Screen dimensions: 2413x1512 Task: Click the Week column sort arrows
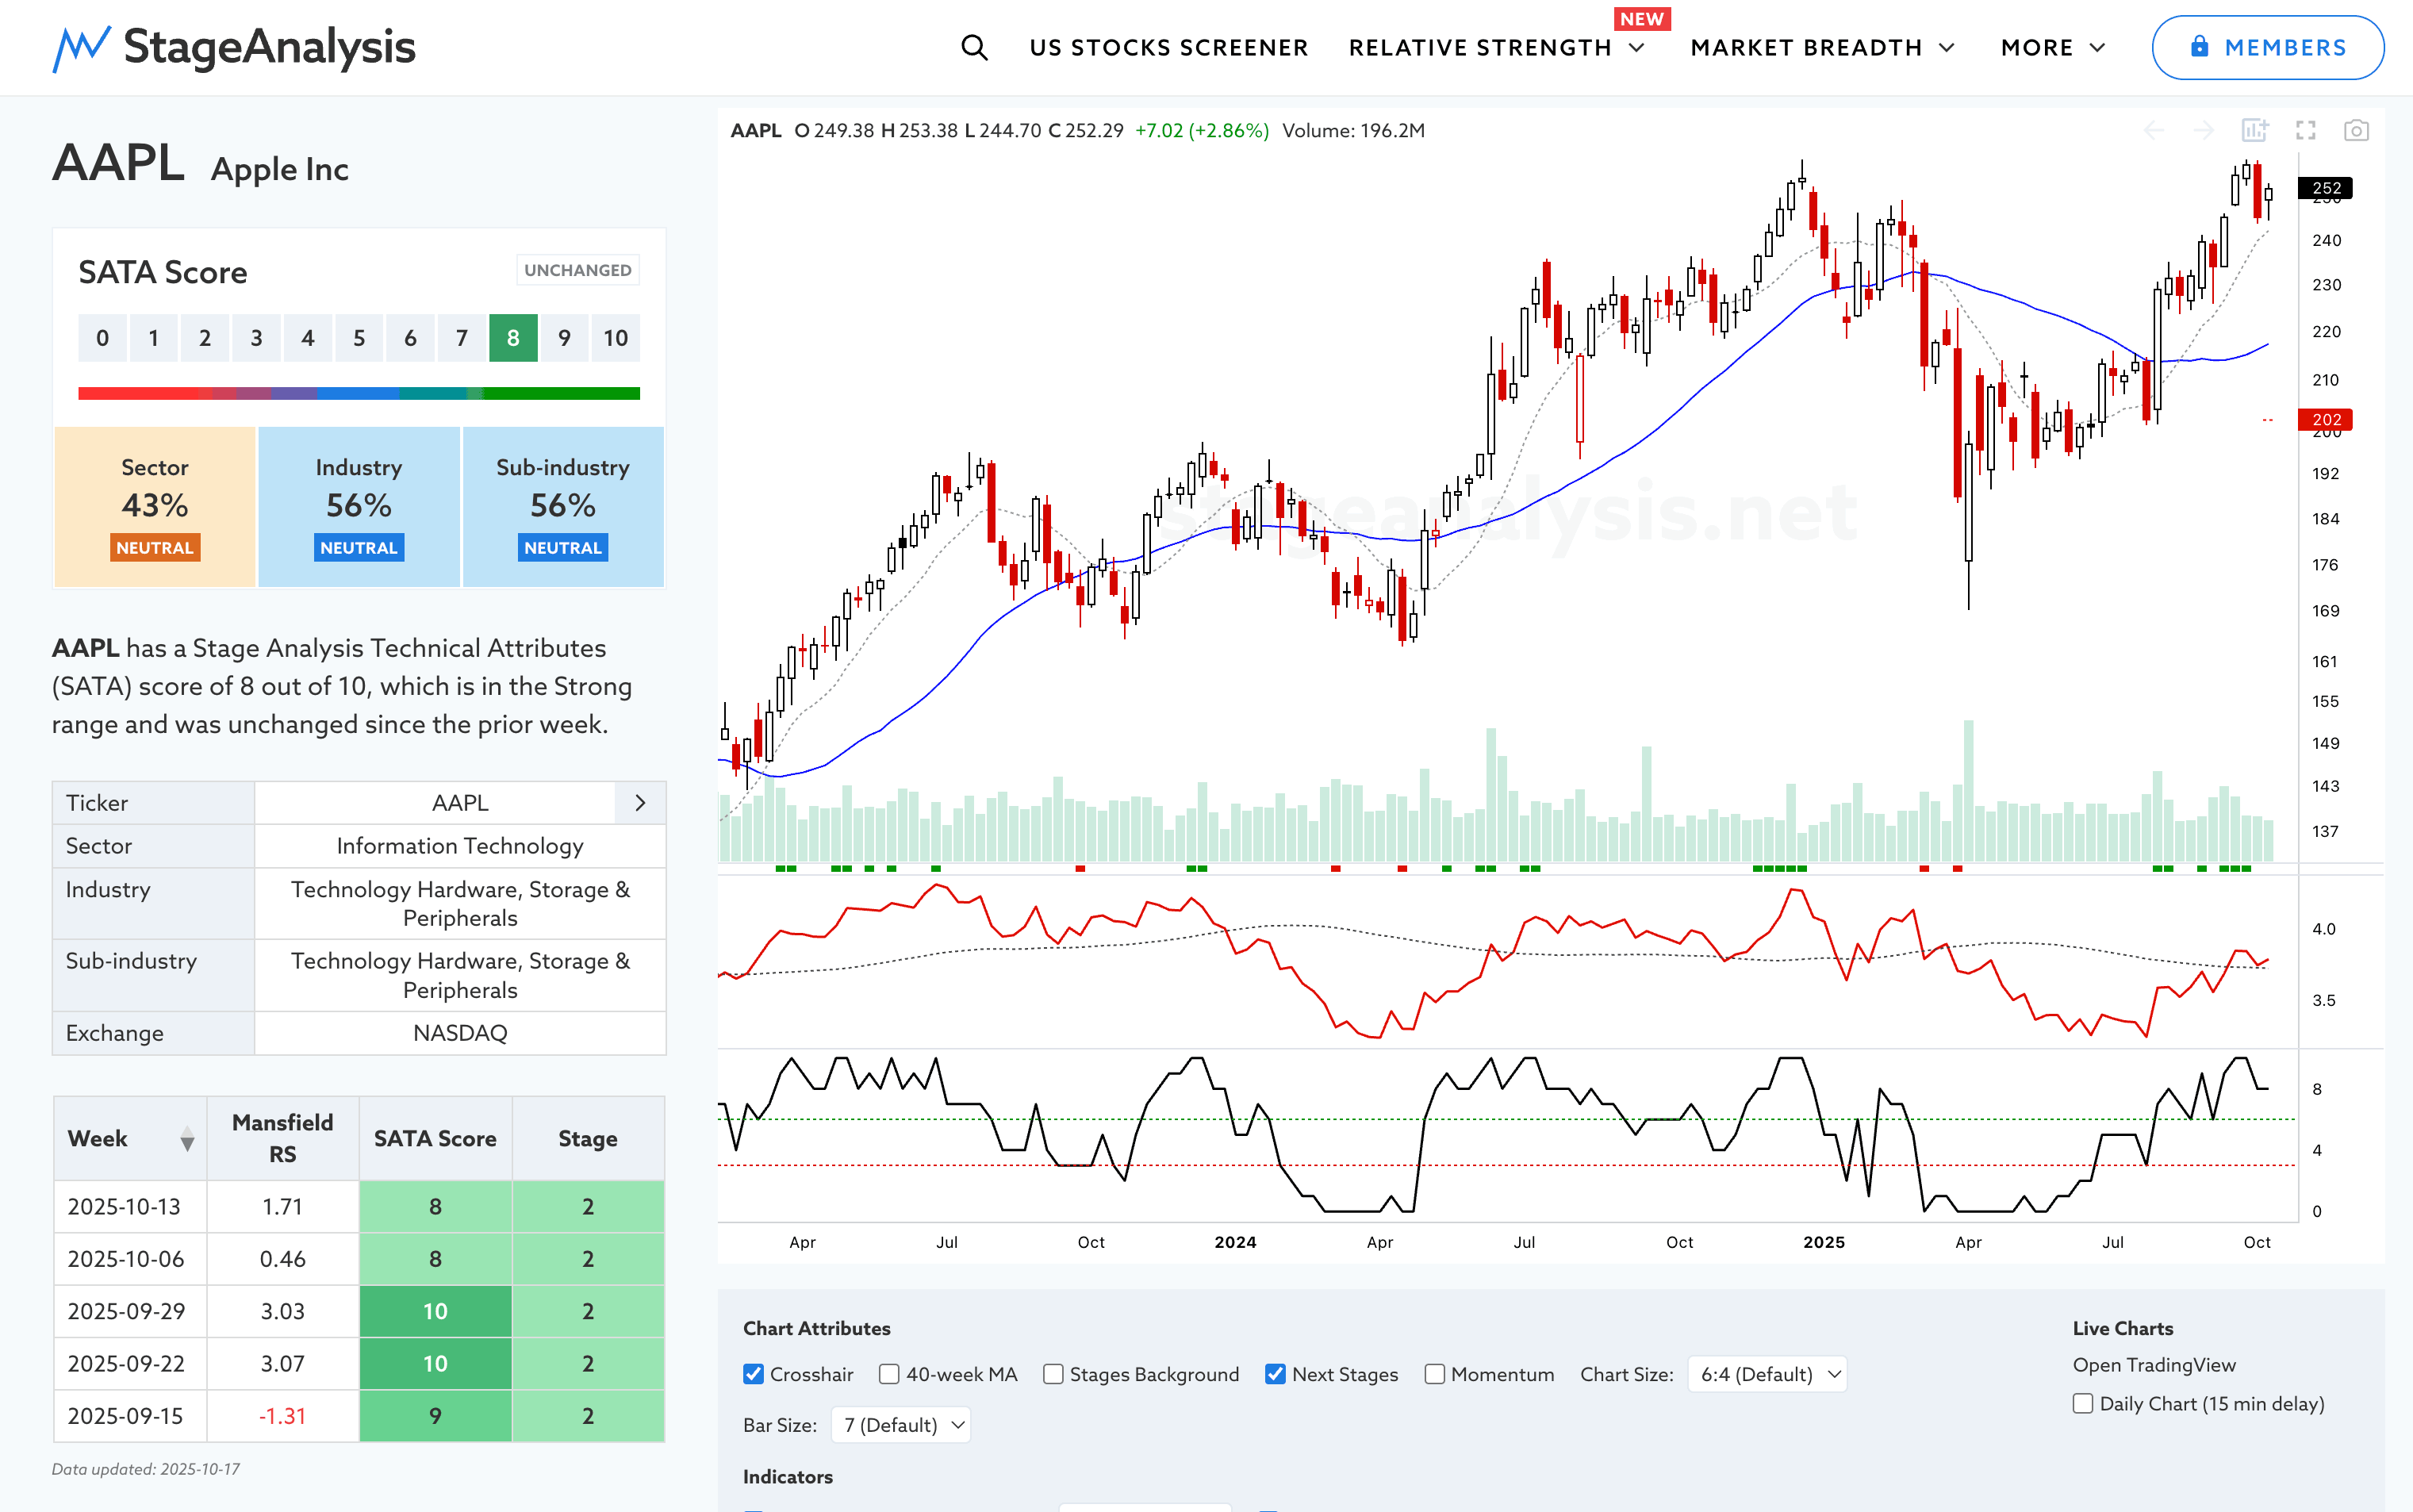187,1138
